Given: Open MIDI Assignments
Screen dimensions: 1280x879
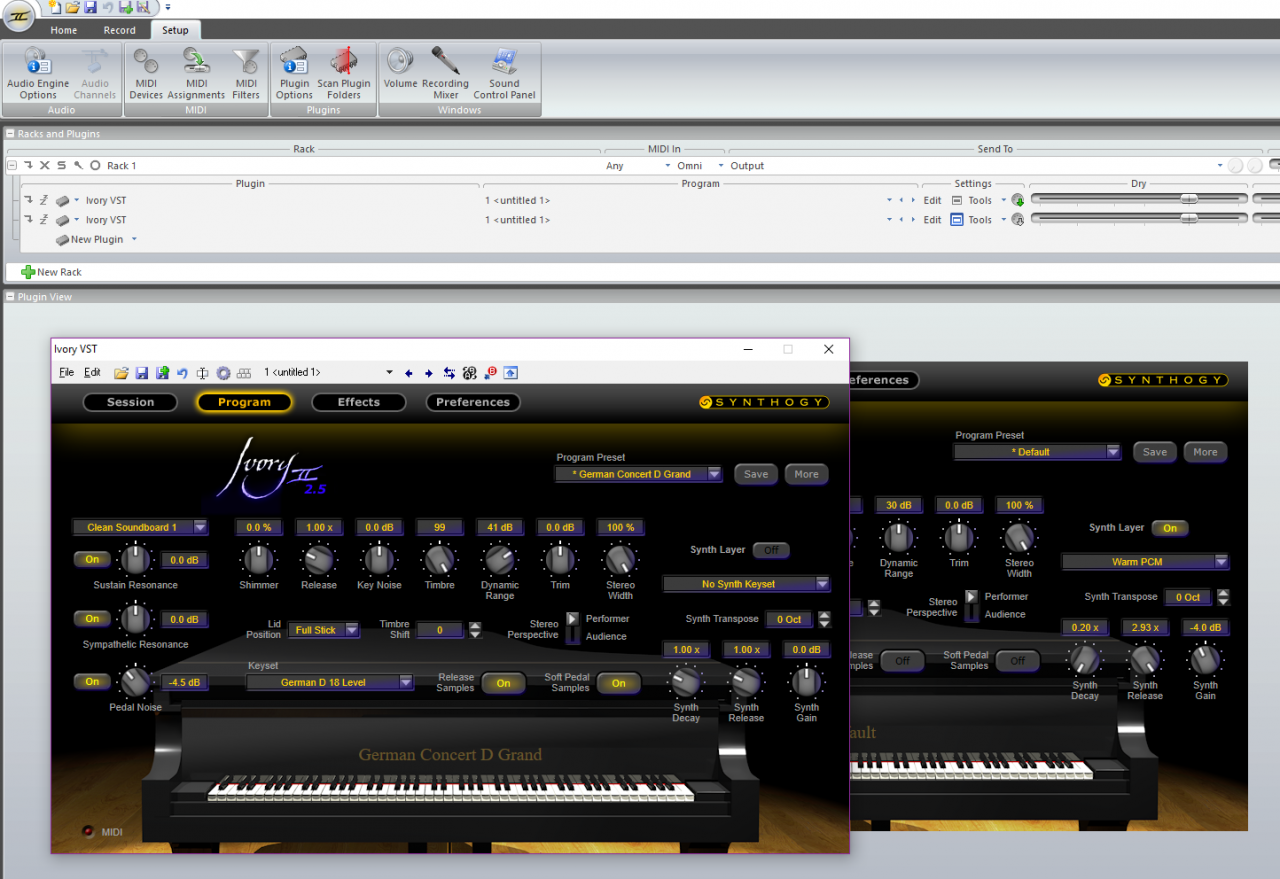Looking at the screenshot, I should [x=196, y=74].
